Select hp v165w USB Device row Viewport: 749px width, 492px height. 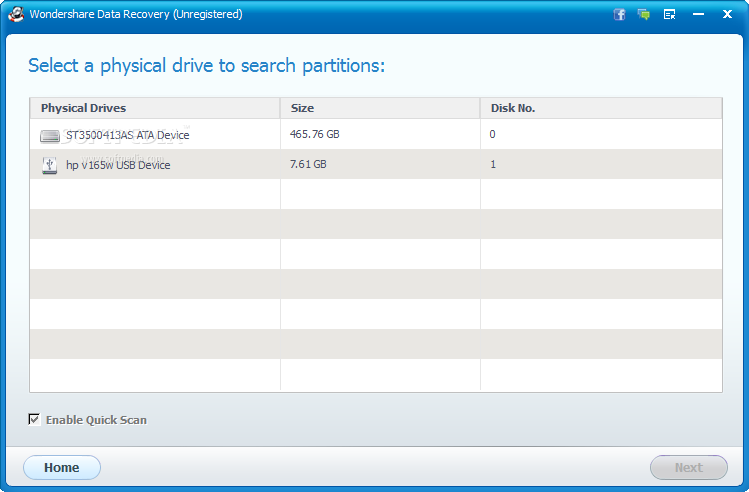[x=376, y=164]
